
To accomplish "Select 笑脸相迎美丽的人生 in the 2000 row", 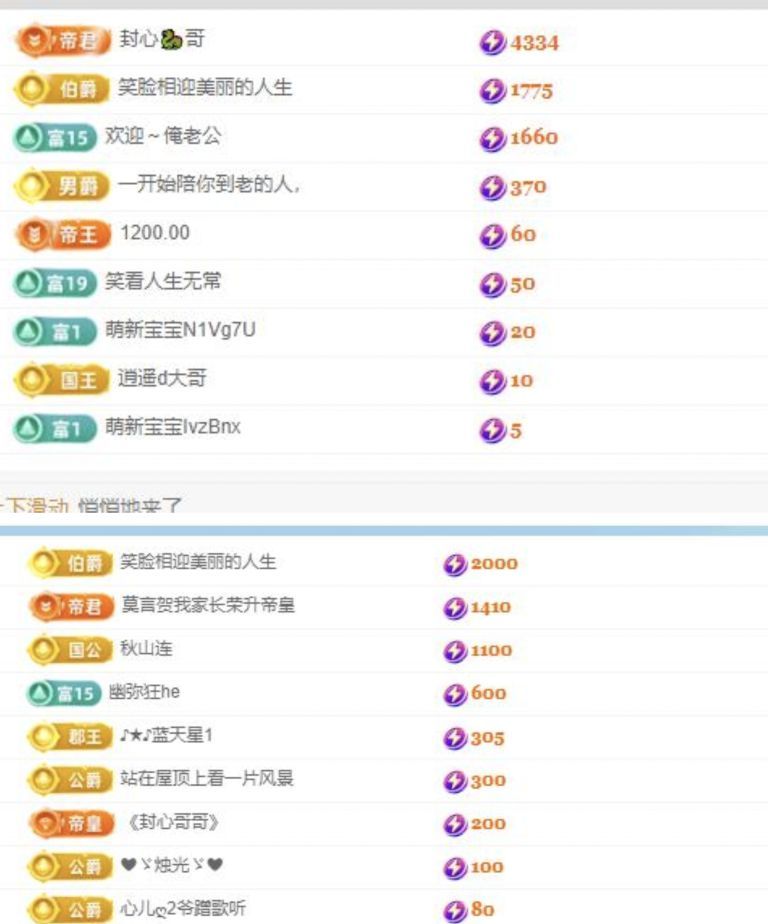I will coord(198,562).
